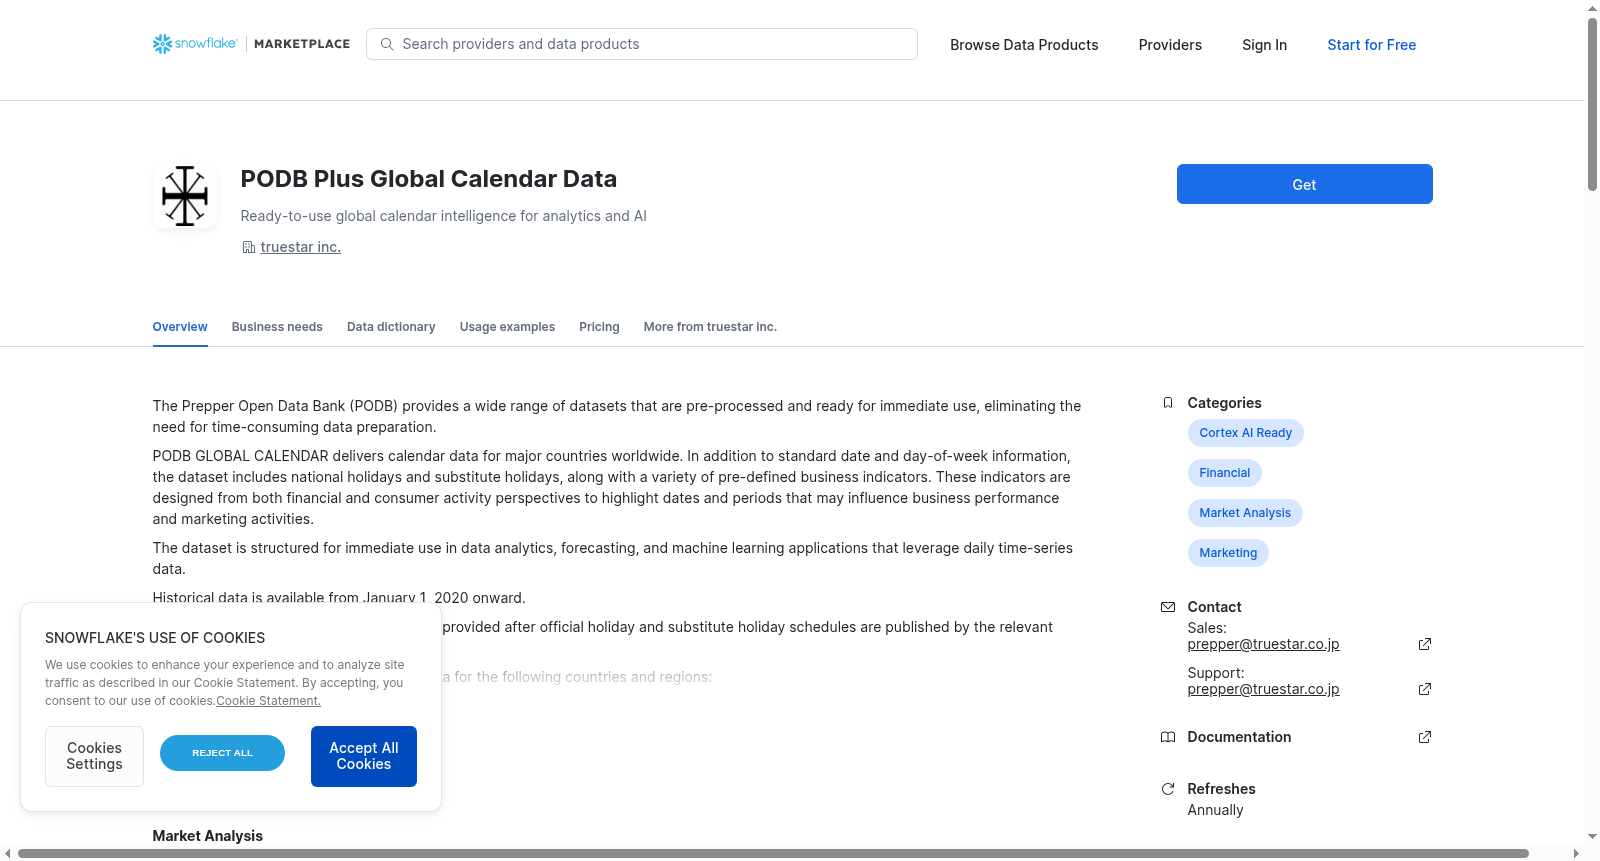Click the Sign In link
The width and height of the screenshot is (1600, 861).
(1264, 45)
